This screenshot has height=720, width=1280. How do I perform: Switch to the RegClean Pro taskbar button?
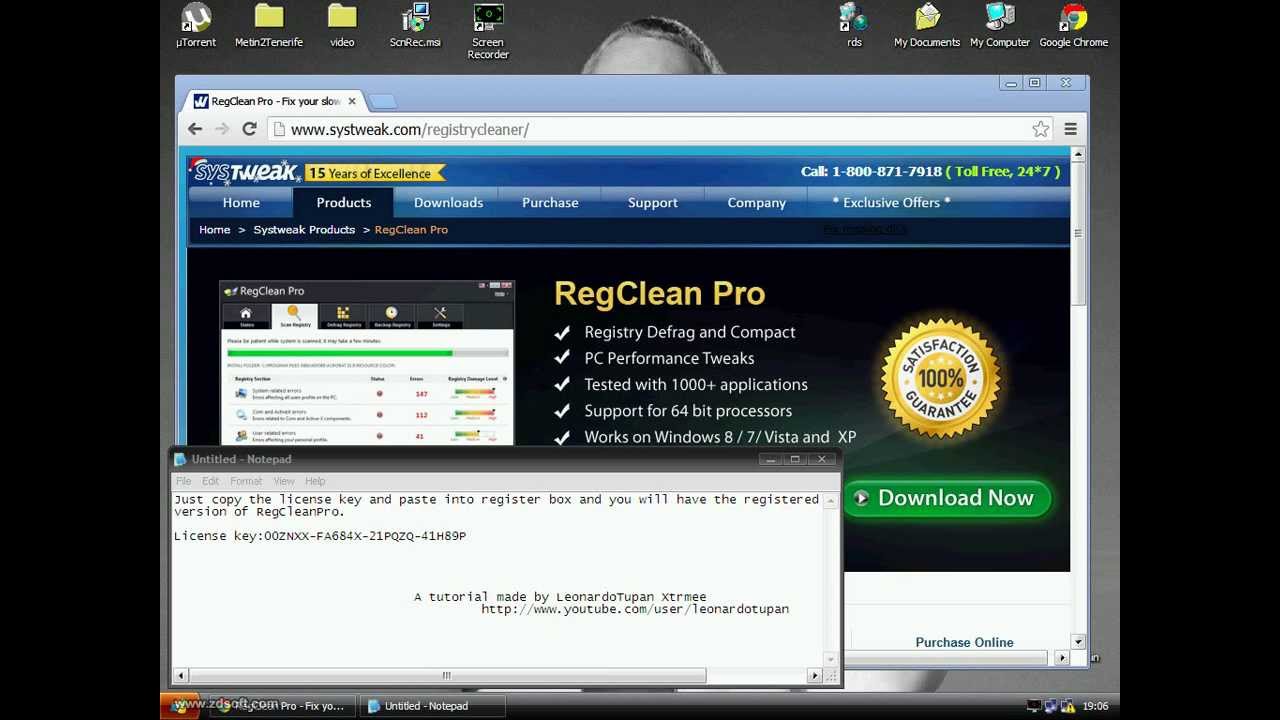(x=283, y=706)
